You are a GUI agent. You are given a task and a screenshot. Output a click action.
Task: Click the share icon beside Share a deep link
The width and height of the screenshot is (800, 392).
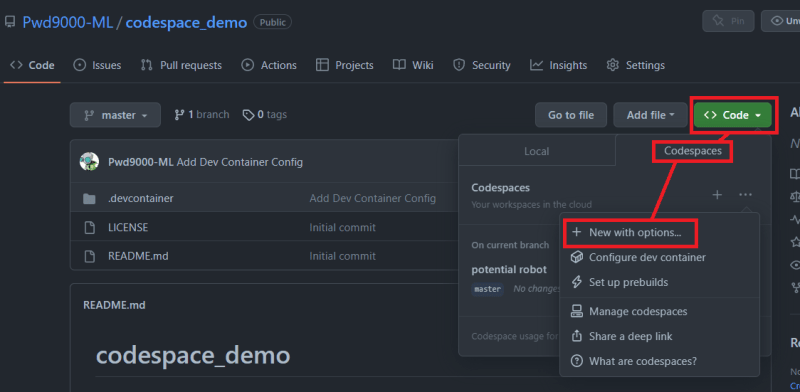point(577,336)
